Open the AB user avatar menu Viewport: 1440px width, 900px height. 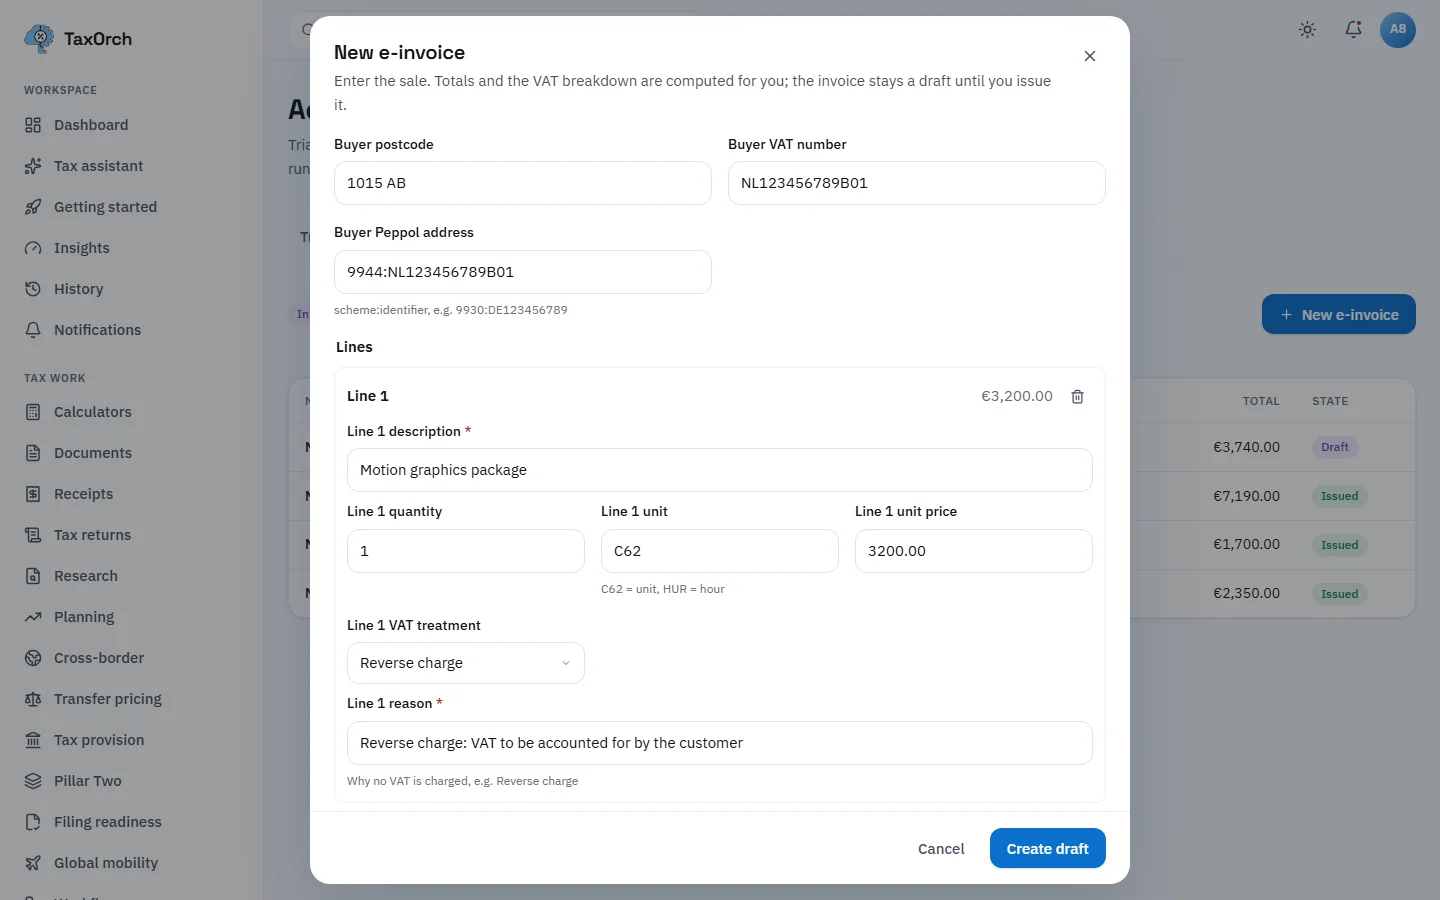coord(1398,30)
